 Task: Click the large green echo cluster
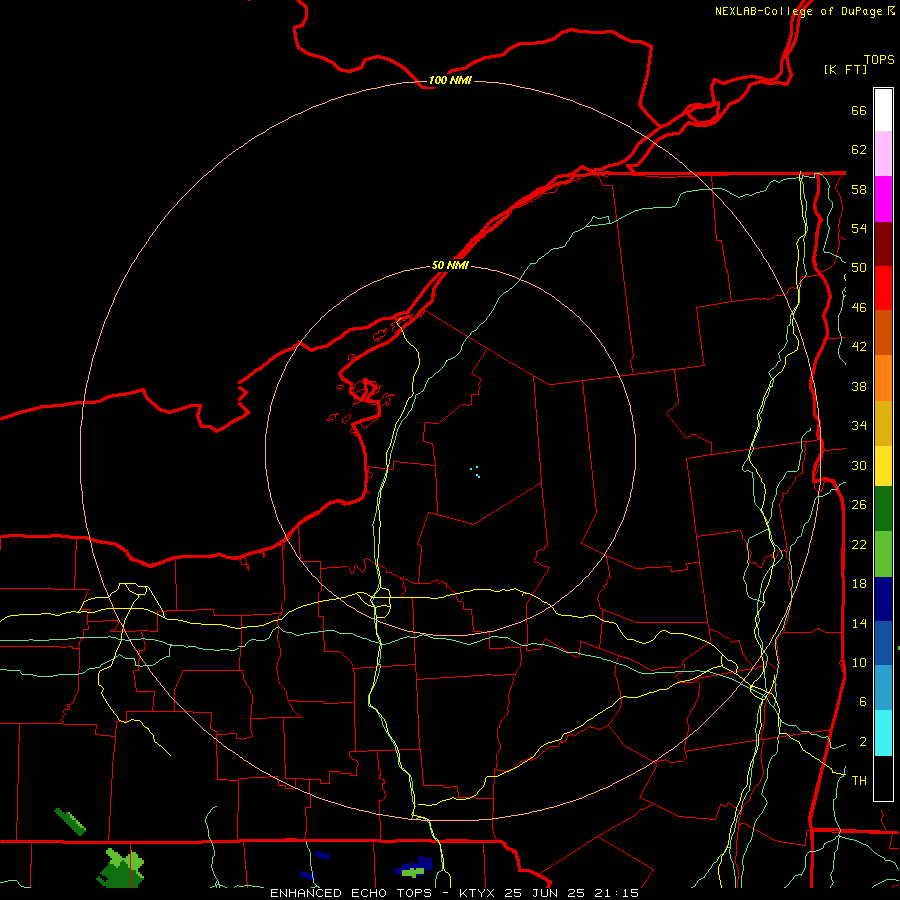click(121, 868)
